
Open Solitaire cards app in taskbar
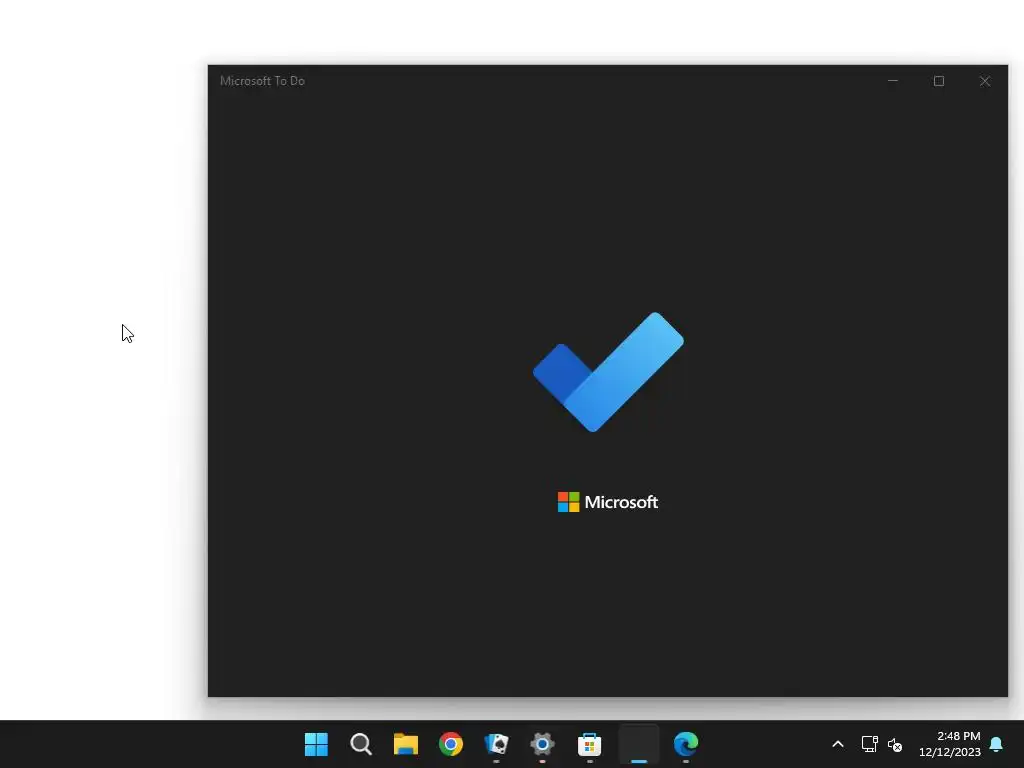click(496, 744)
